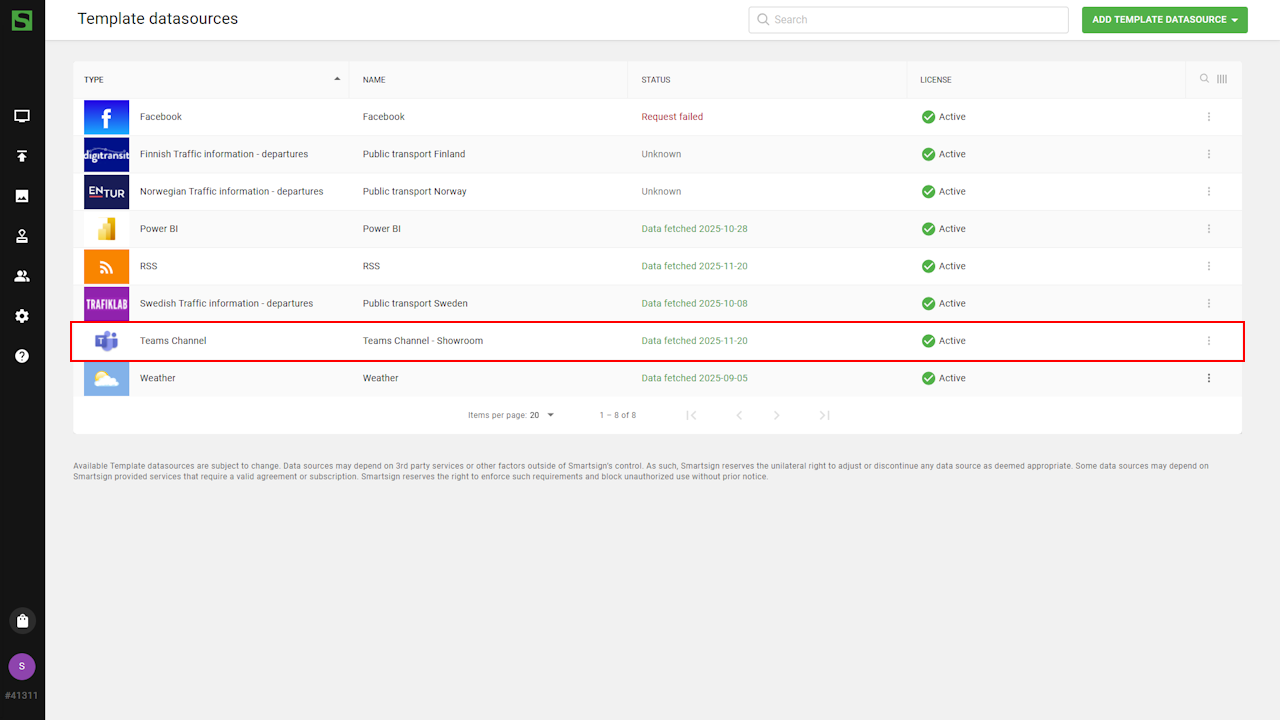The image size is (1280, 720).
Task: Sort by the Status column header
Action: point(656,80)
